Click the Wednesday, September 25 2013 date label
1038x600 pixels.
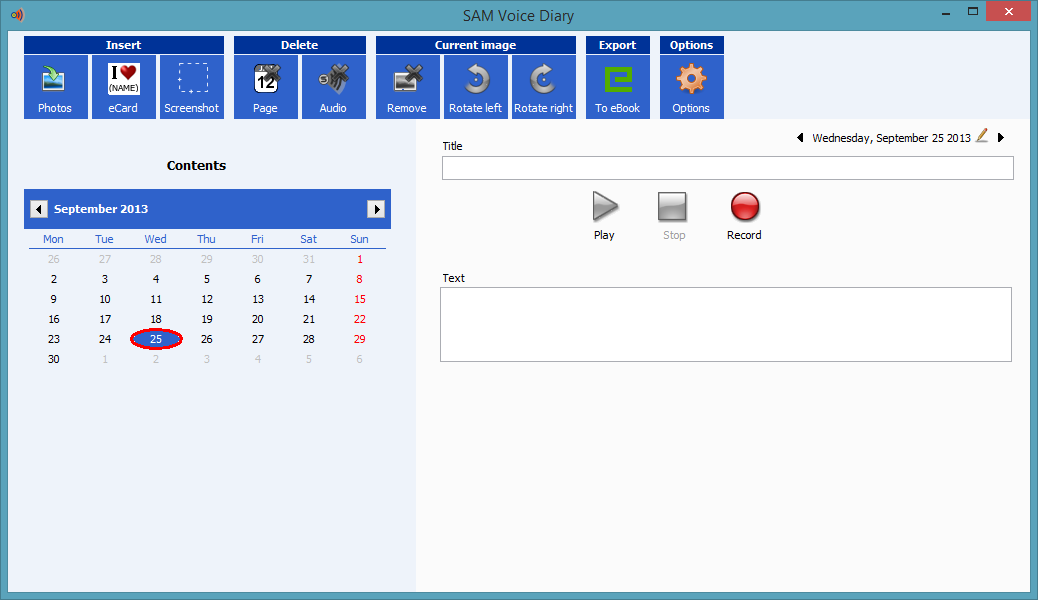891,138
